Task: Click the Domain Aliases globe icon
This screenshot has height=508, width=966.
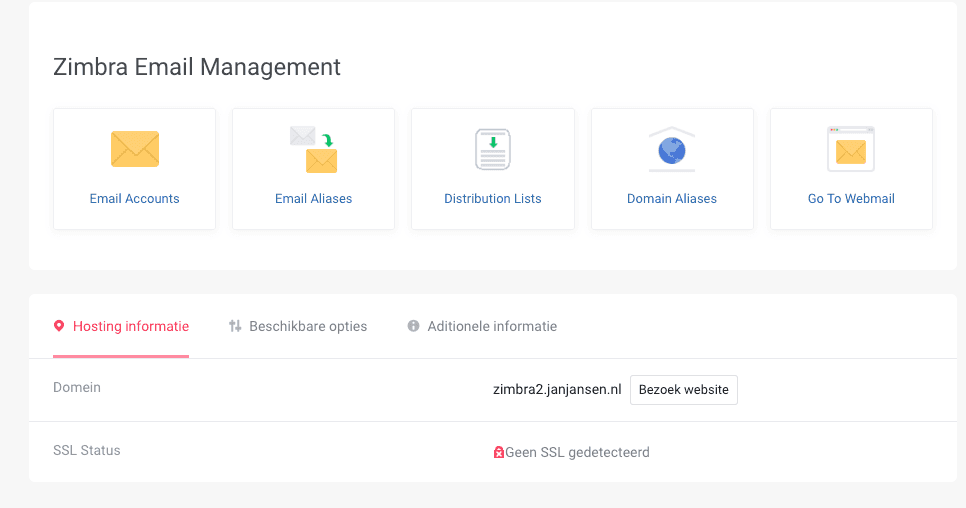Action: (x=672, y=149)
